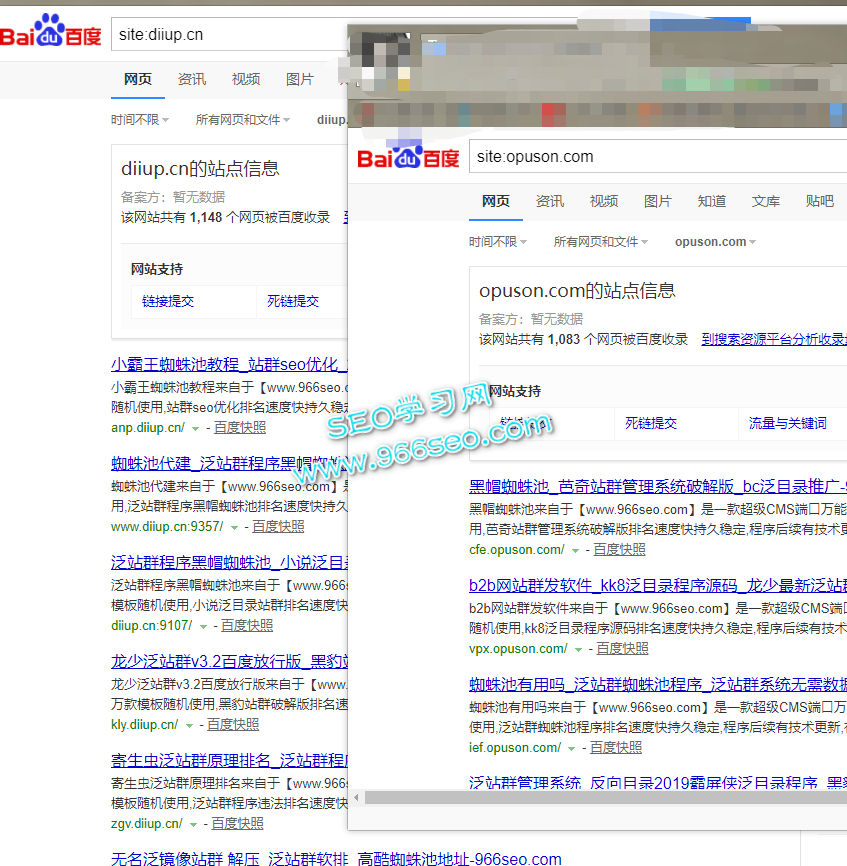Expand 所有网页和文件 filter in the opuson.com window
The image size is (847, 866).
(600, 242)
